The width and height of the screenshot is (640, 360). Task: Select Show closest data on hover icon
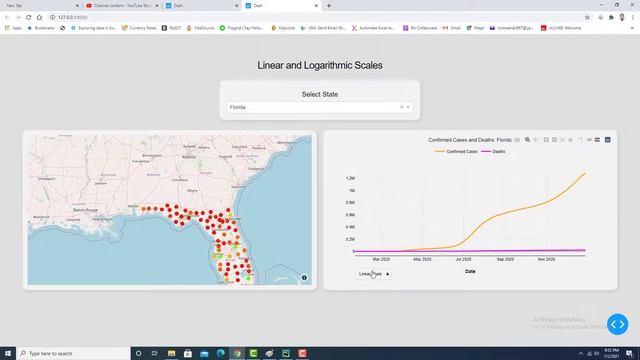coord(589,140)
